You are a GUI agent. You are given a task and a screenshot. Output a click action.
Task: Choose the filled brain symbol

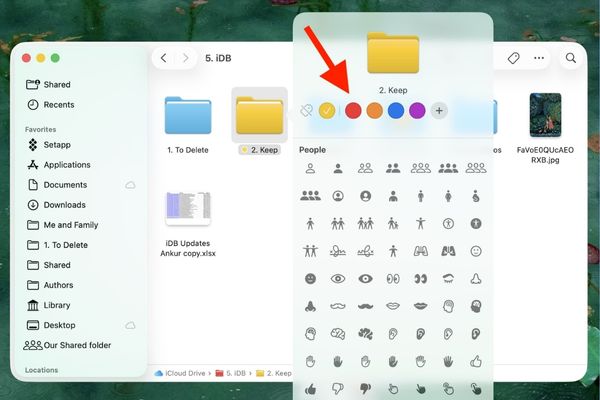365,334
